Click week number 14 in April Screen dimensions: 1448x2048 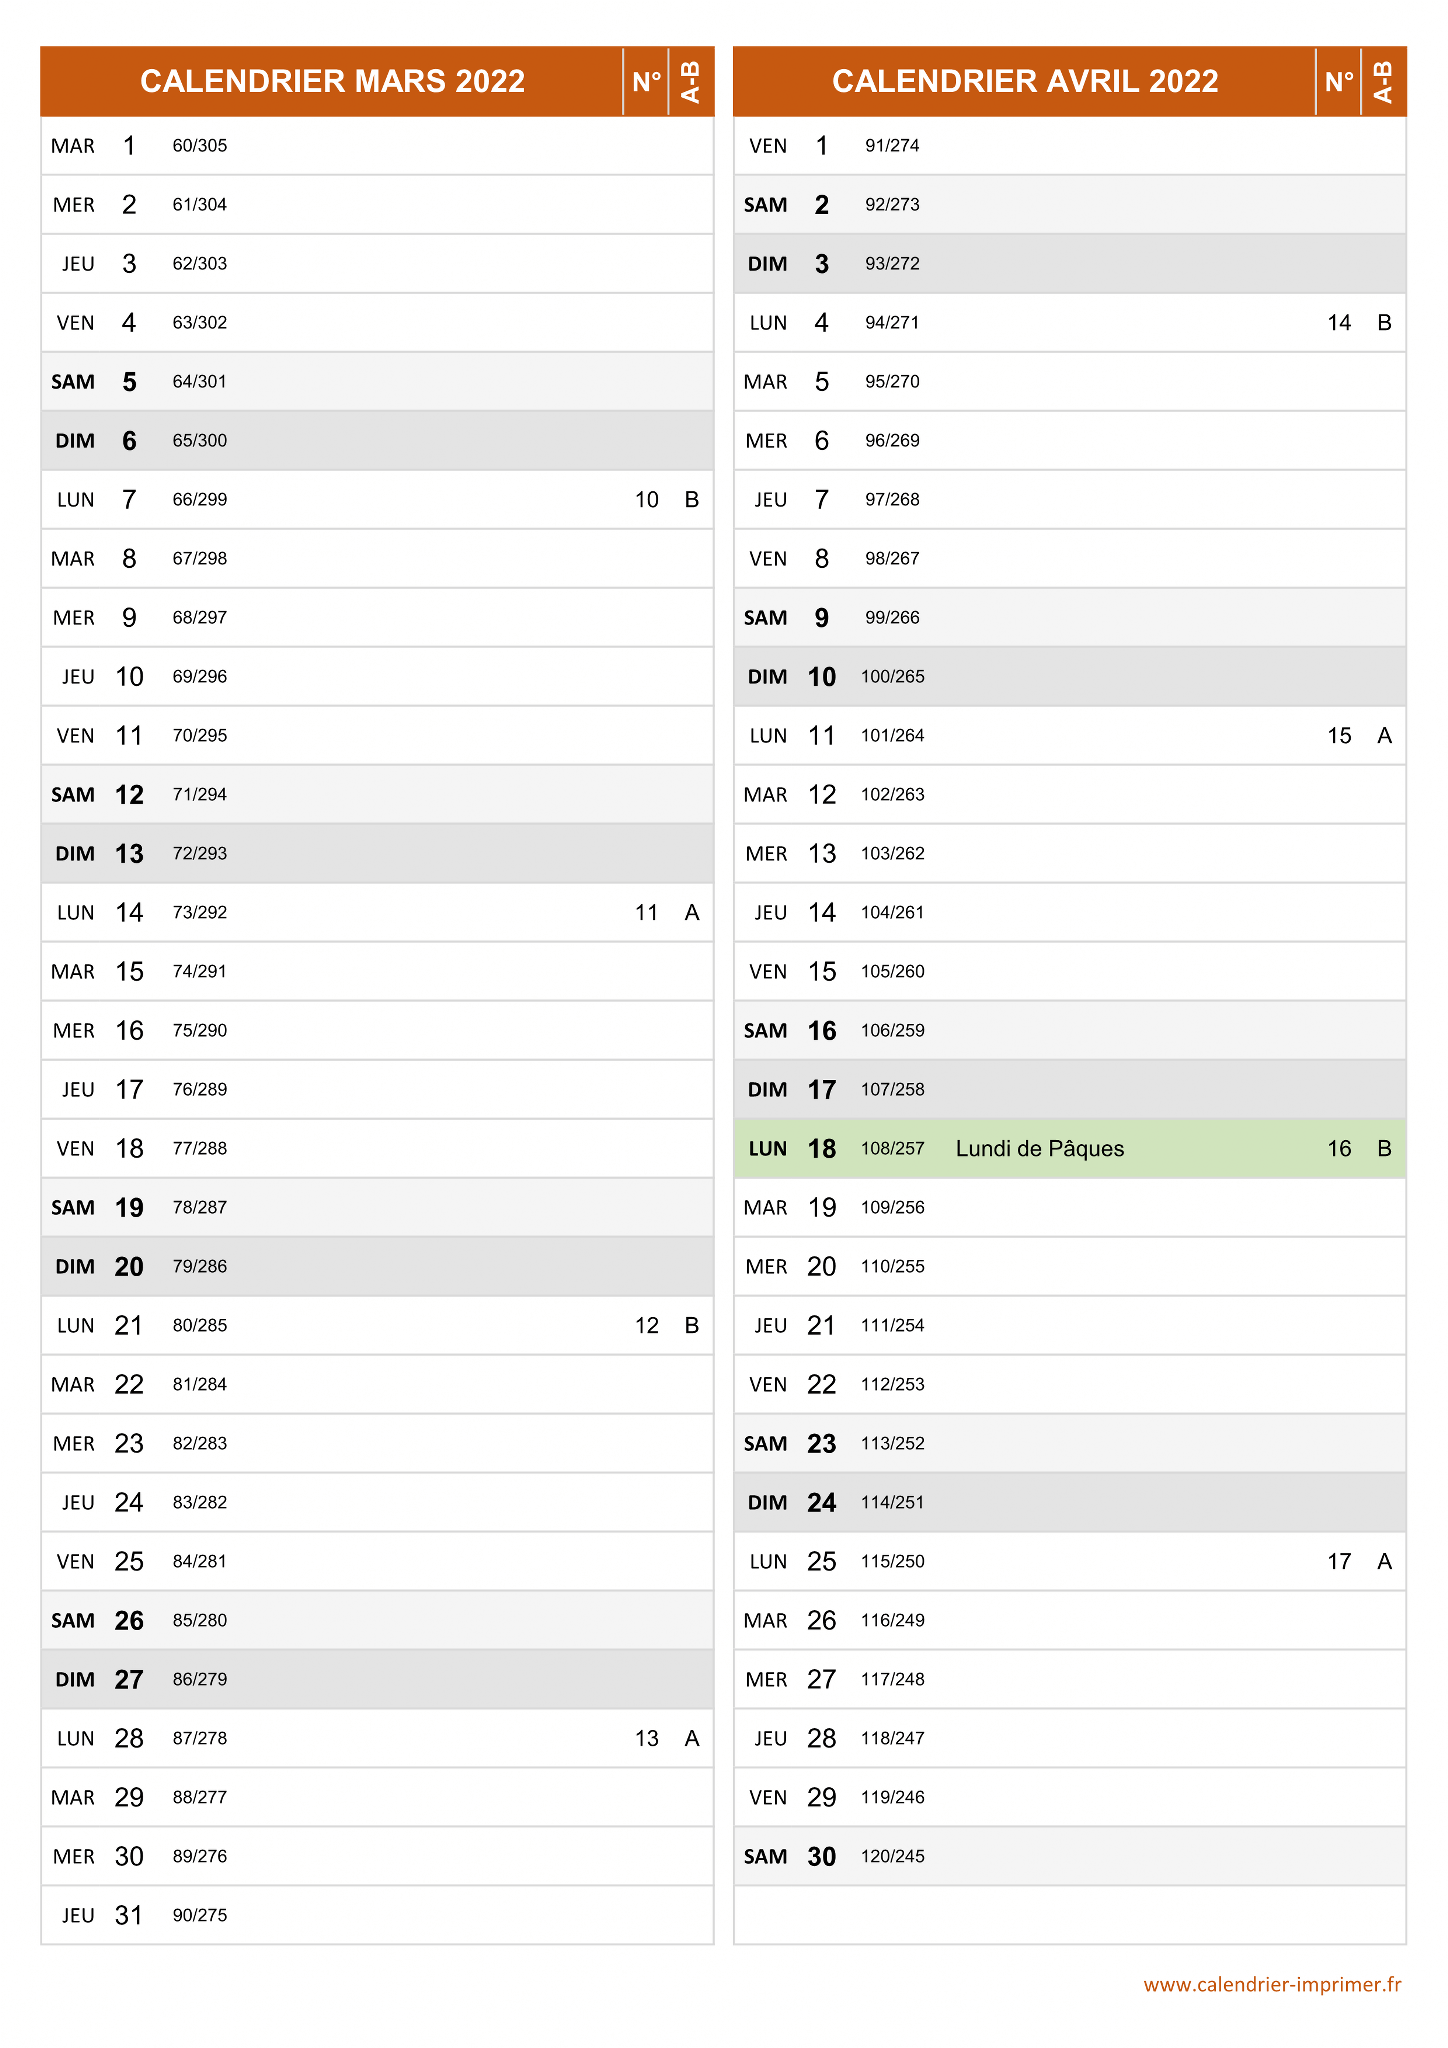[x=1339, y=323]
